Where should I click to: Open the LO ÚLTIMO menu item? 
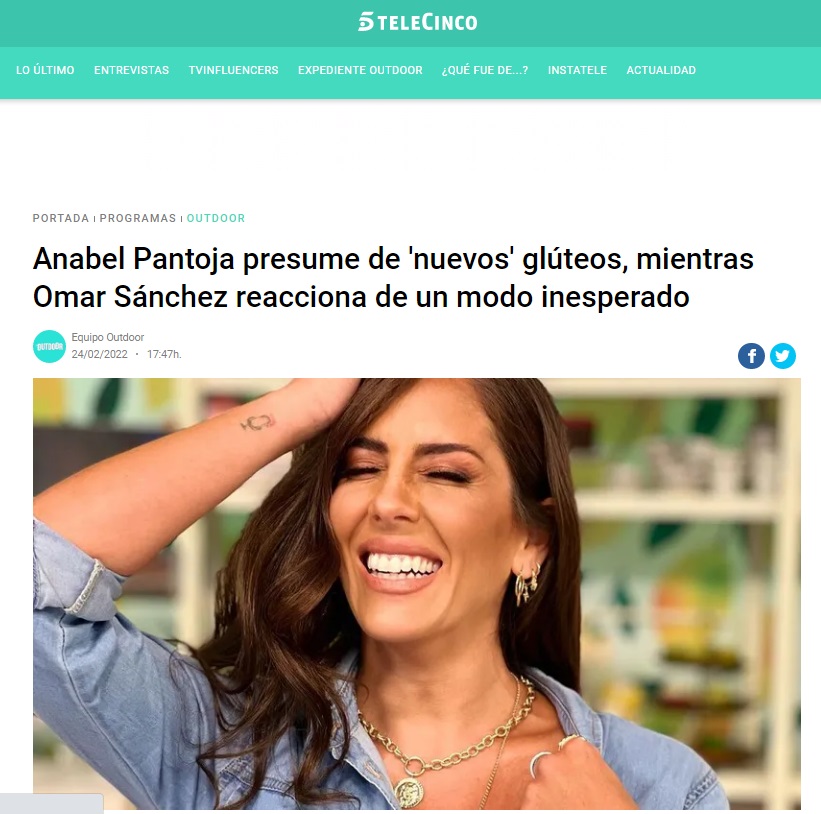45,70
